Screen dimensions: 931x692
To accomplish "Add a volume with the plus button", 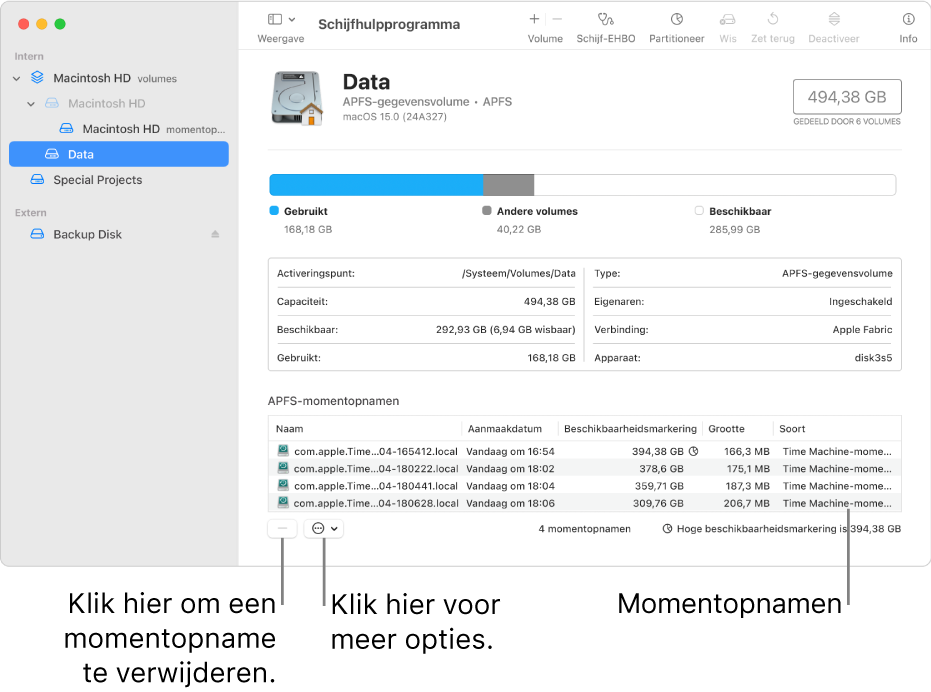I will coord(534,19).
